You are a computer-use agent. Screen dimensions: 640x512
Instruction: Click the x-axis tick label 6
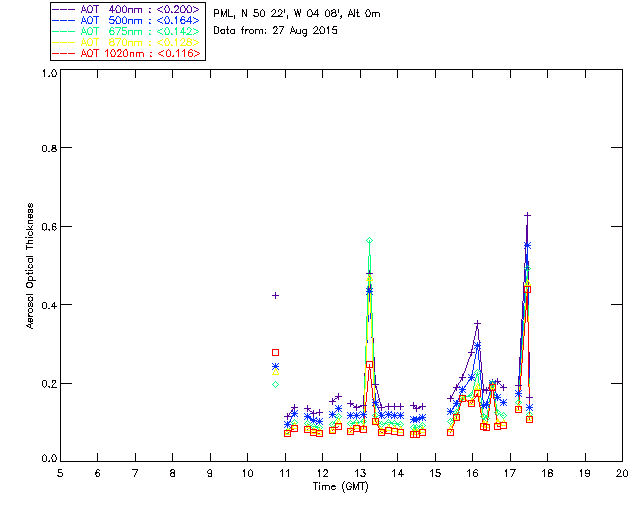pos(98,473)
